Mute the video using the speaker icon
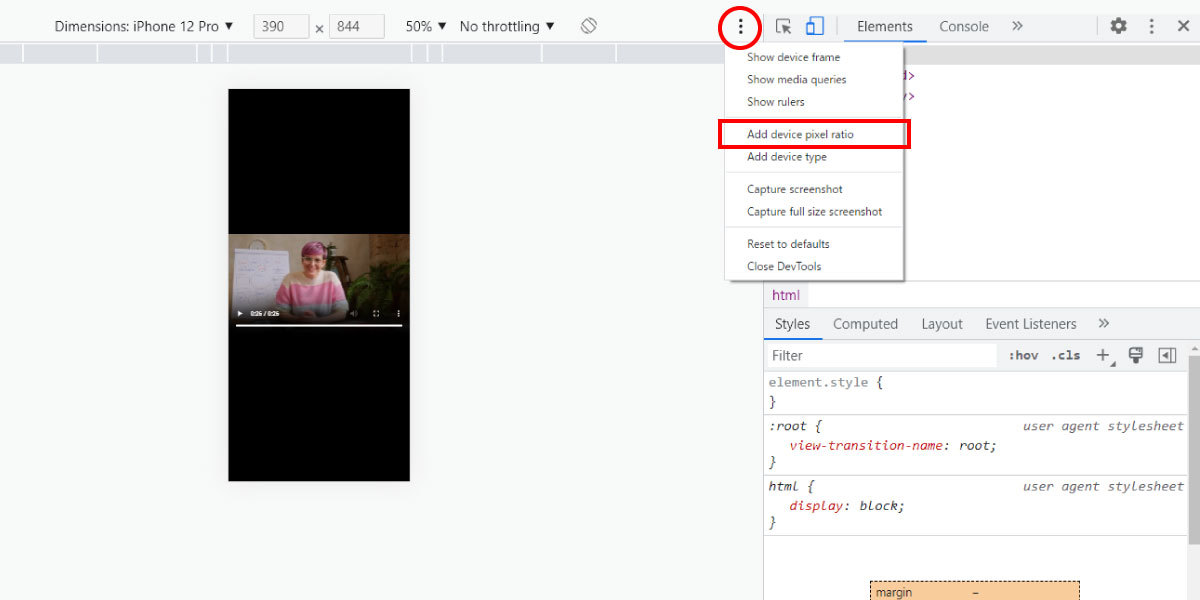The width and height of the screenshot is (1200, 600). click(x=353, y=313)
